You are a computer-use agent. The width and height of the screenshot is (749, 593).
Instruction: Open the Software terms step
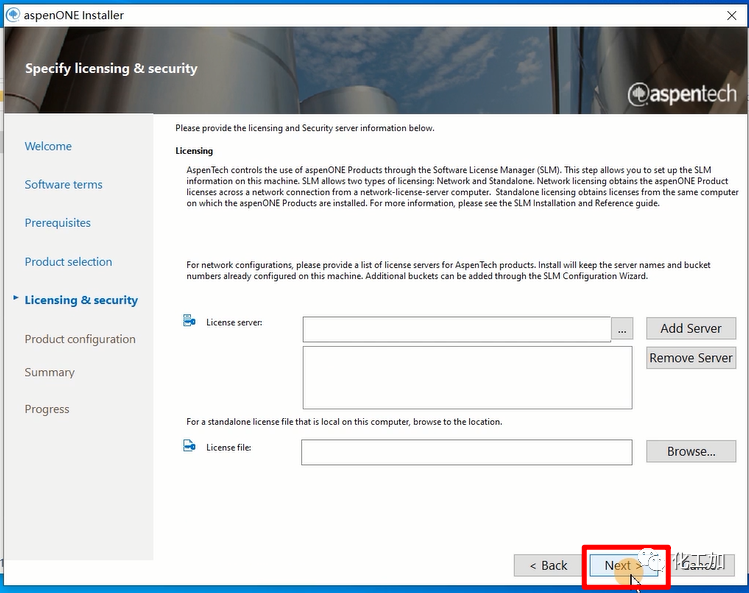pyautogui.click(x=63, y=185)
